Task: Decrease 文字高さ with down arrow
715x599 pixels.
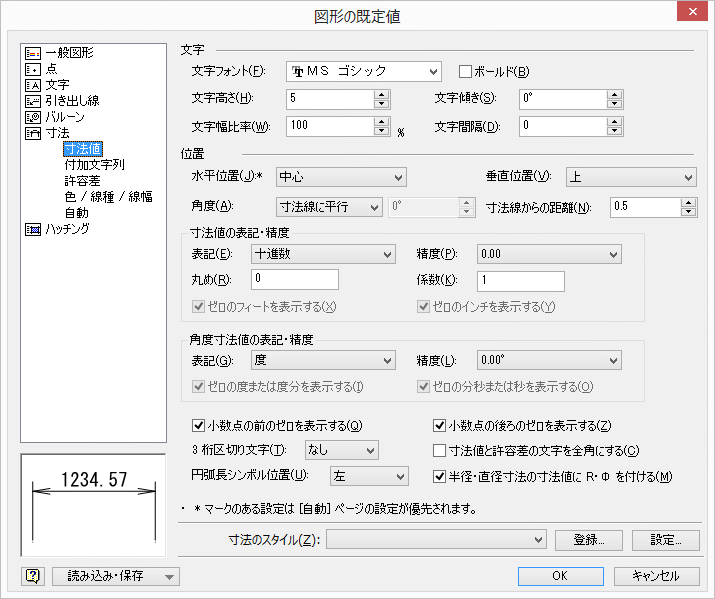Action: pos(381,104)
